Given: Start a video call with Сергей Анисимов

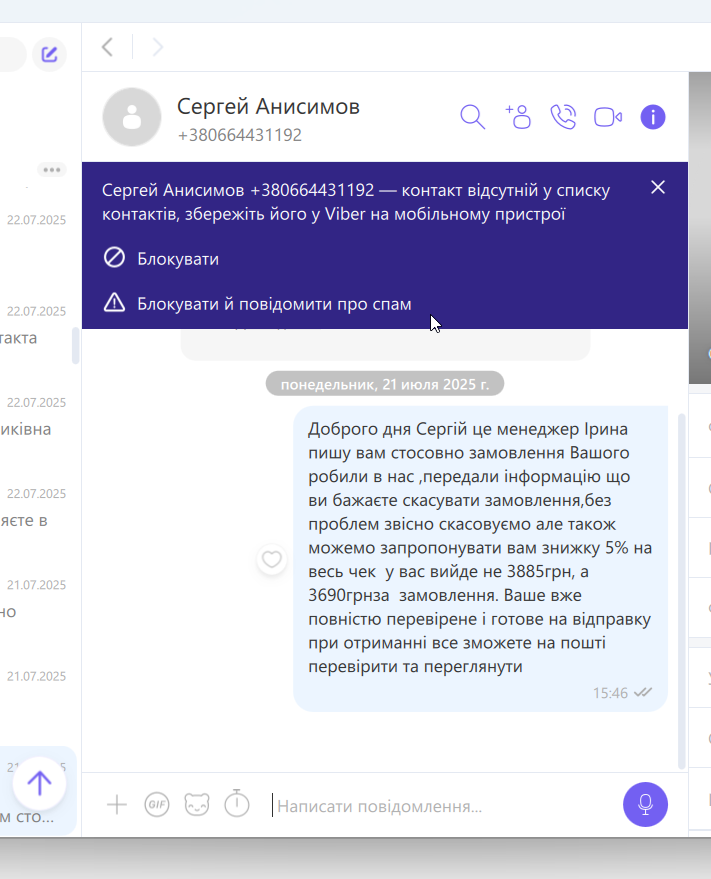Looking at the screenshot, I should tap(608, 117).
